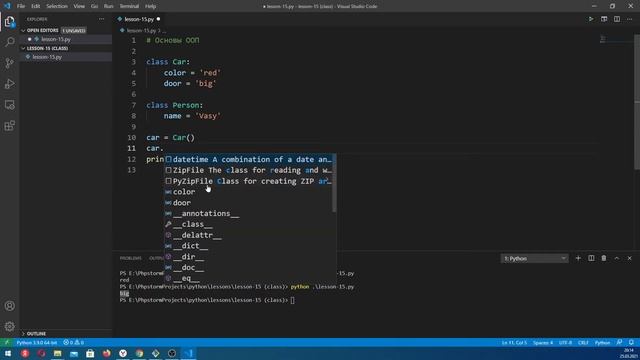
Task: Open the Run menu
Action: (x=108, y=6)
